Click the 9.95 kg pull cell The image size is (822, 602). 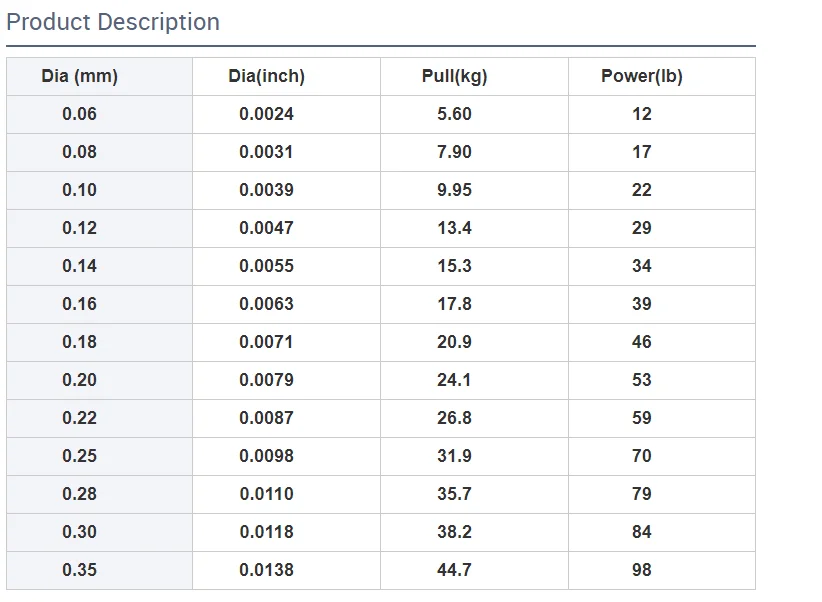pyautogui.click(x=454, y=190)
